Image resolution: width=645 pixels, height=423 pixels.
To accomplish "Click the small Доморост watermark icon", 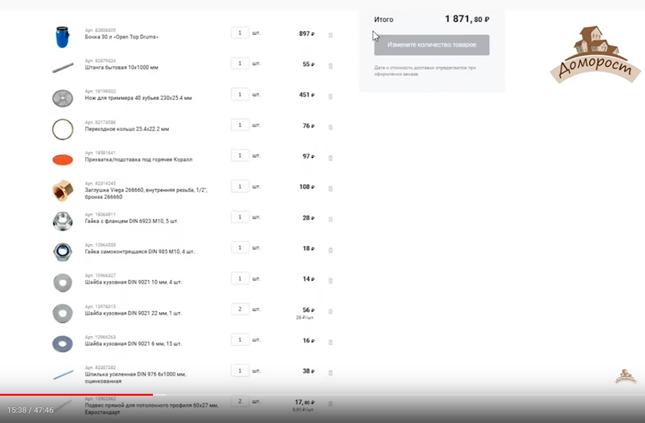I will (x=625, y=376).
